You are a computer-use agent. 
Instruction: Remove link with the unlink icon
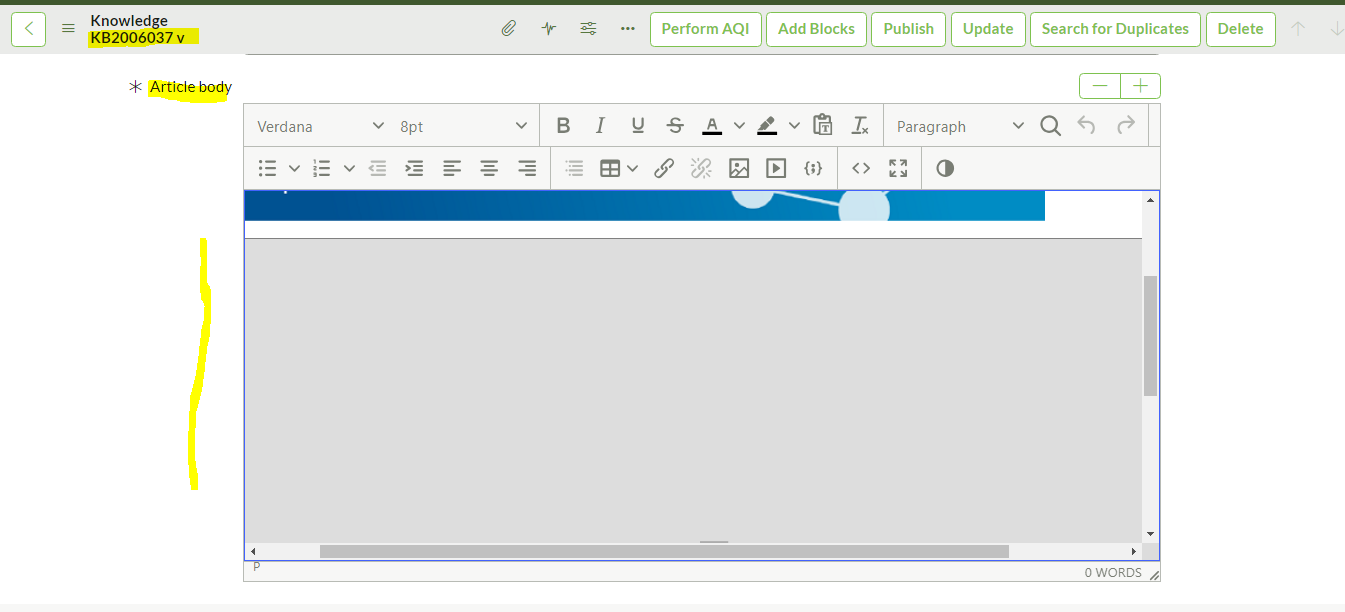pos(701,169)
